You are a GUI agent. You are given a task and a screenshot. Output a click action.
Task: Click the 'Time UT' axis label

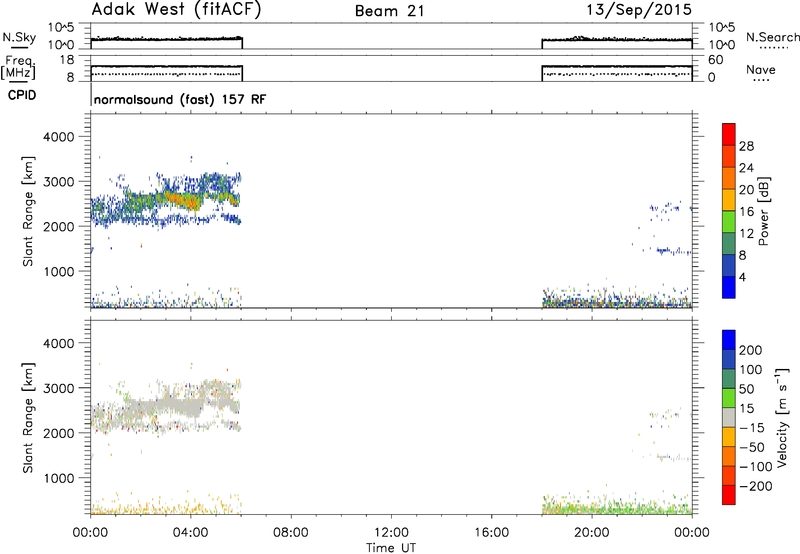(391, 548)
